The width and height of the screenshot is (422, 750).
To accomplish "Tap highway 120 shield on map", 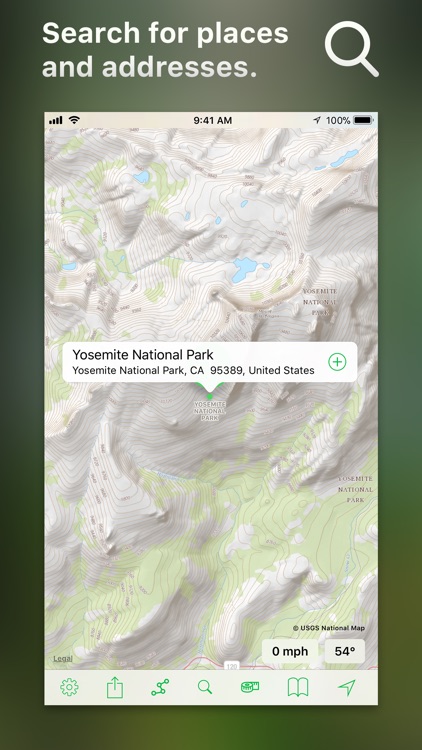I will pyautogui.click(x=232, y=666).
